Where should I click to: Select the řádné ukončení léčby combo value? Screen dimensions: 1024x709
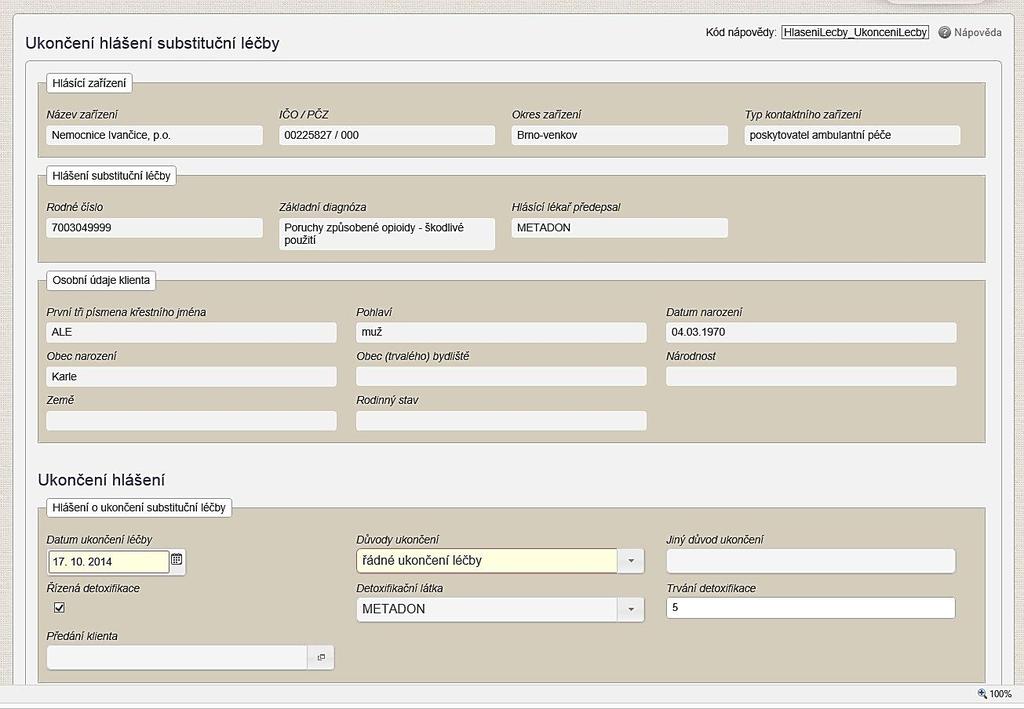point(487,561)
